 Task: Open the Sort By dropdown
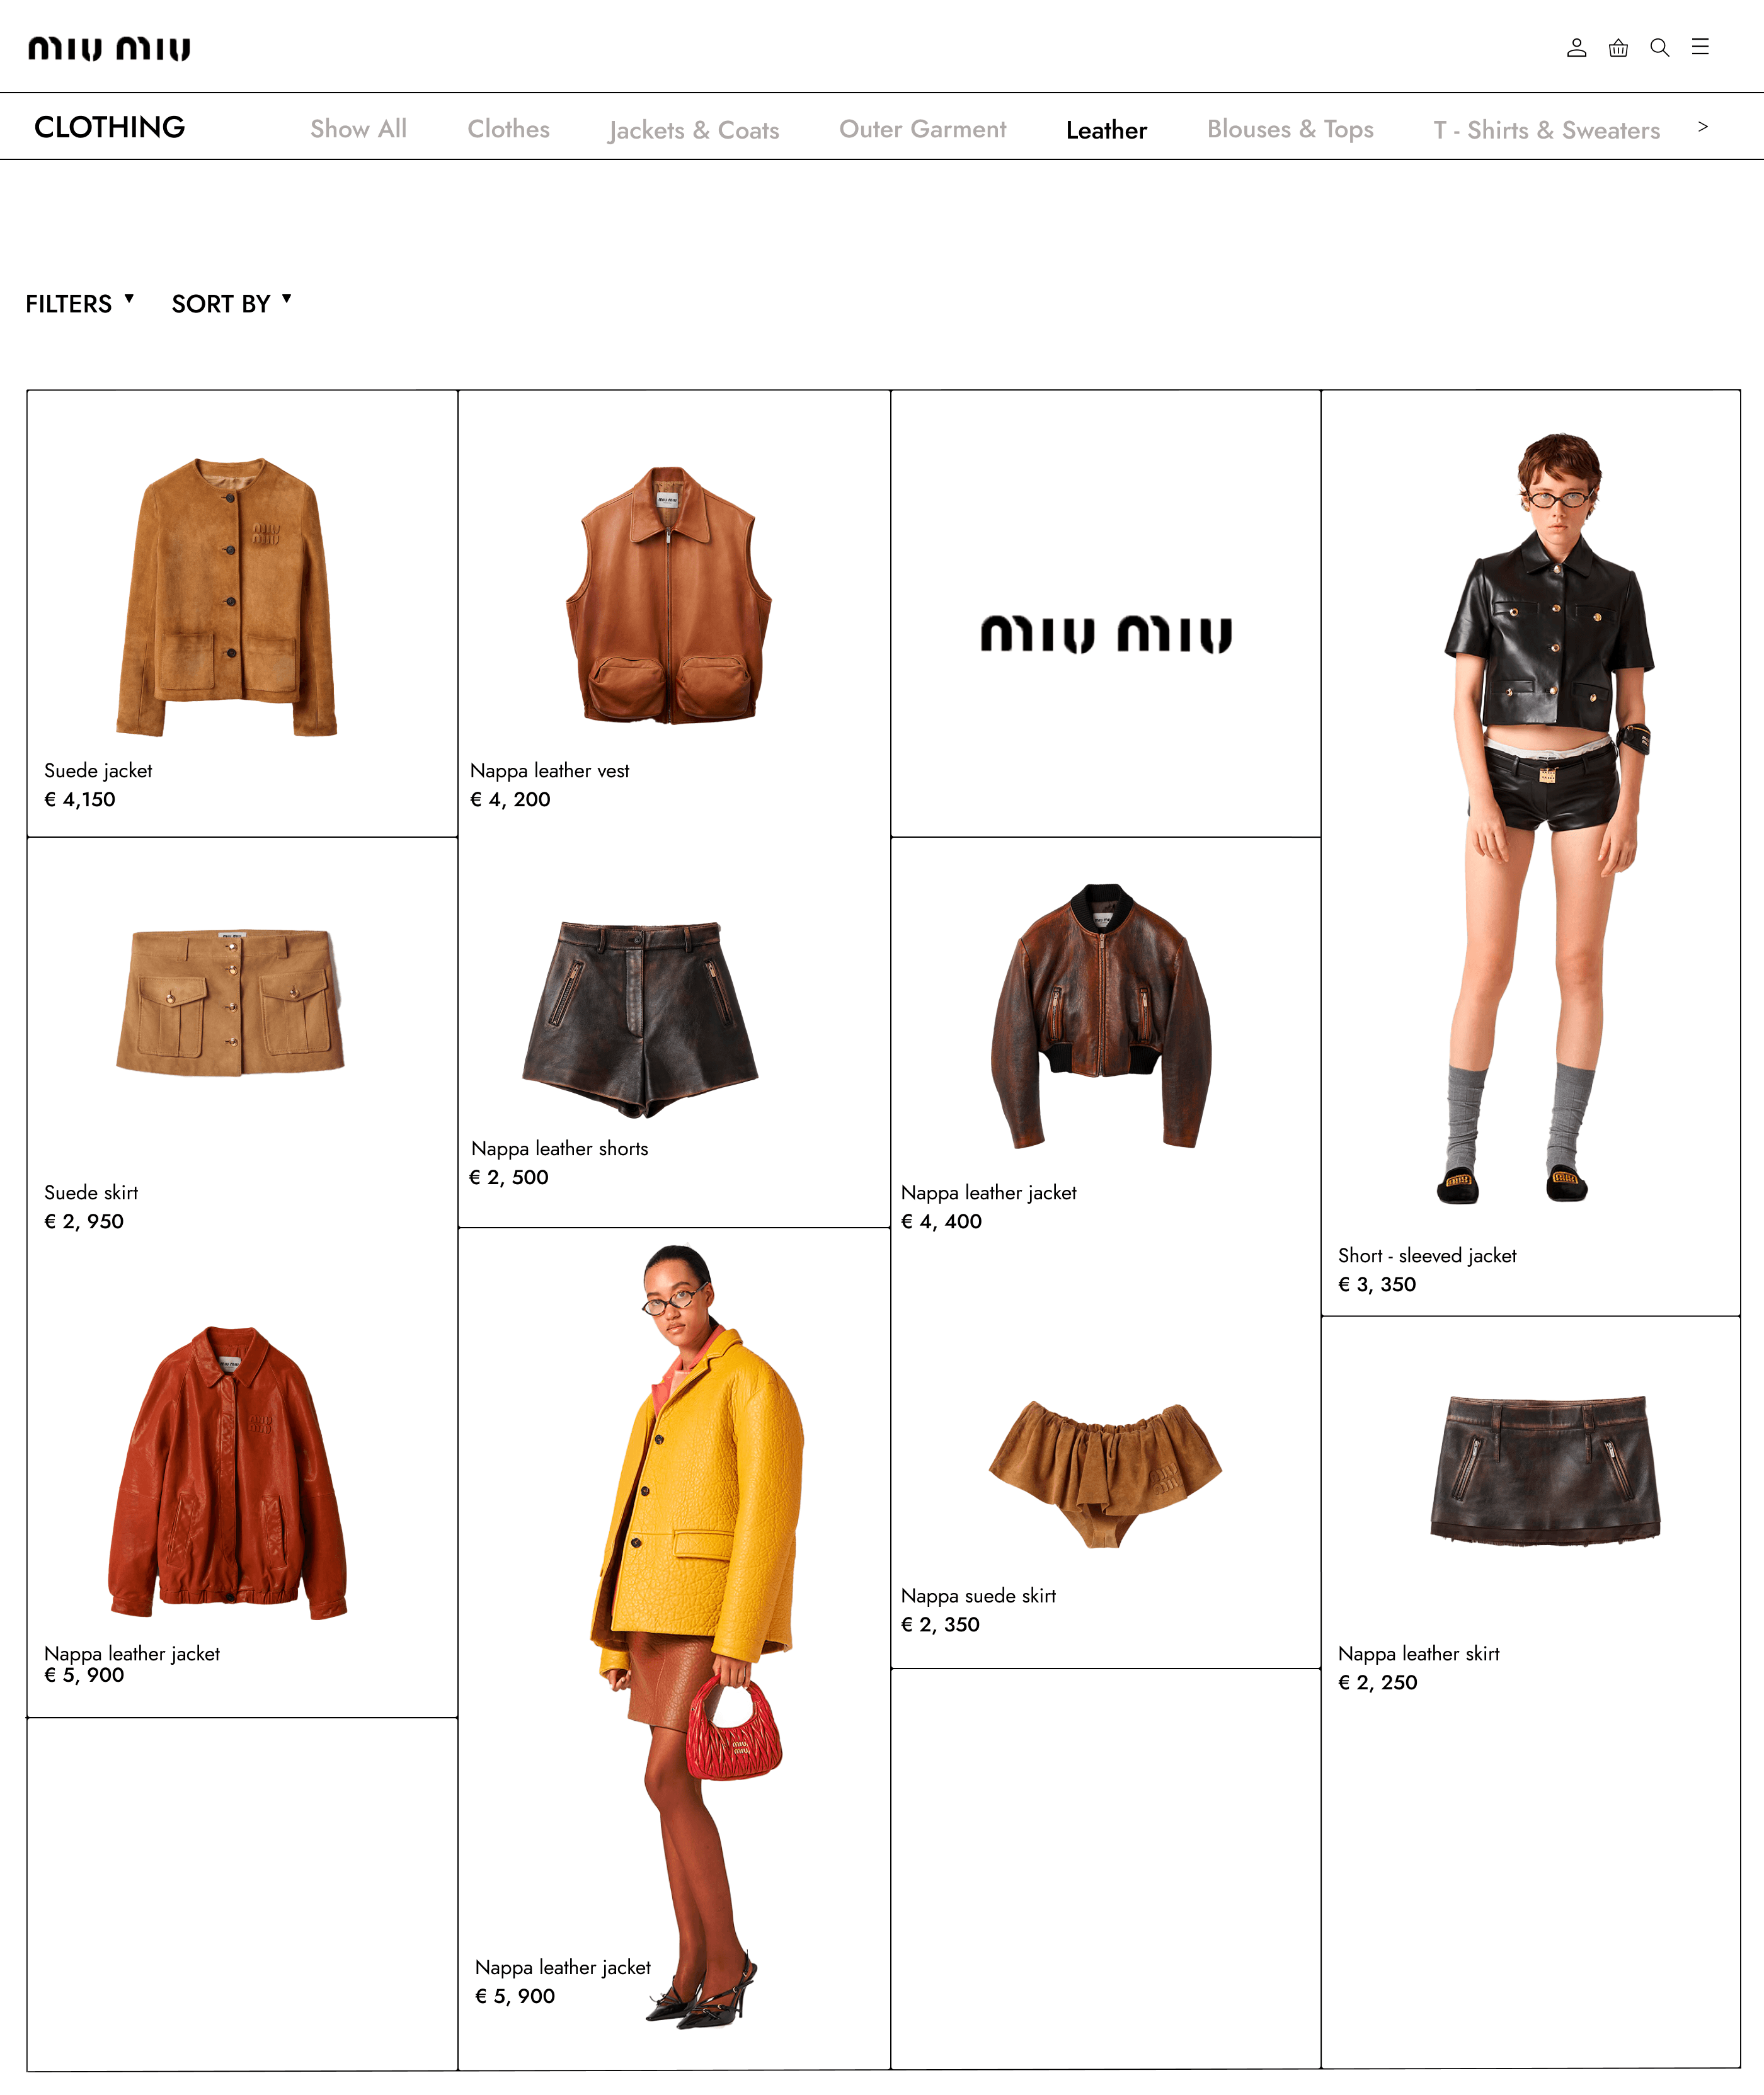[231, 303]
